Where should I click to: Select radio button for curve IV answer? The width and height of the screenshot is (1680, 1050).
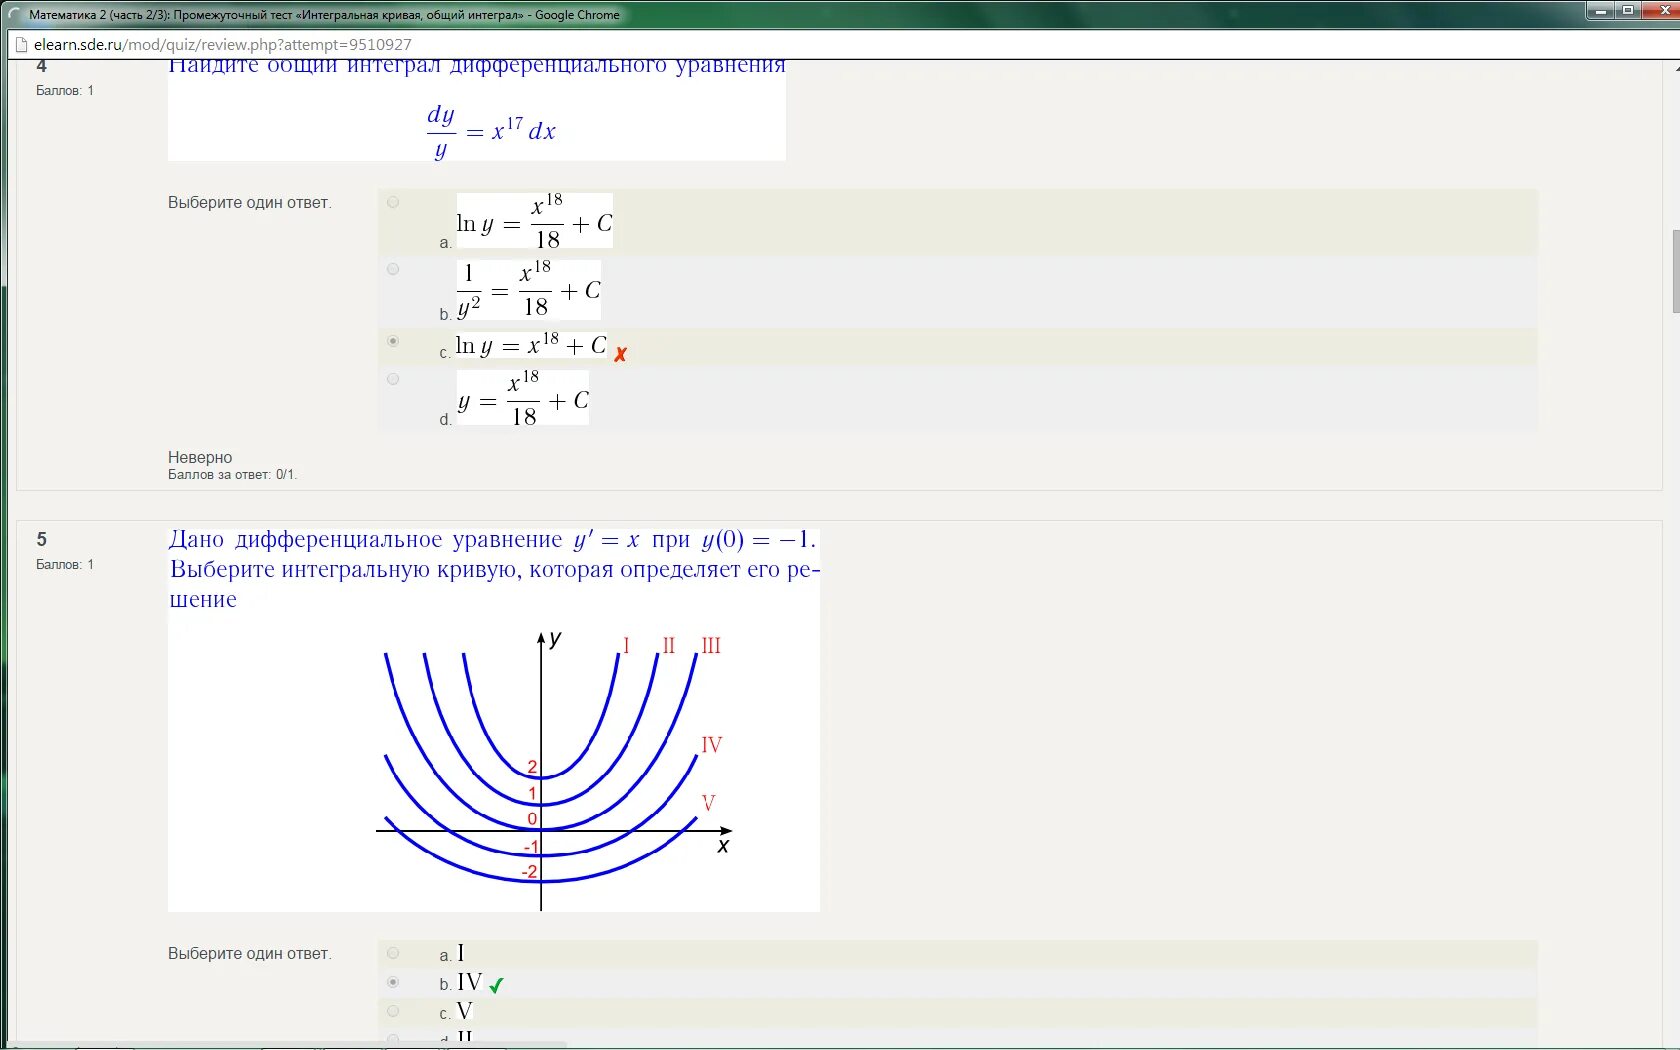393,982
